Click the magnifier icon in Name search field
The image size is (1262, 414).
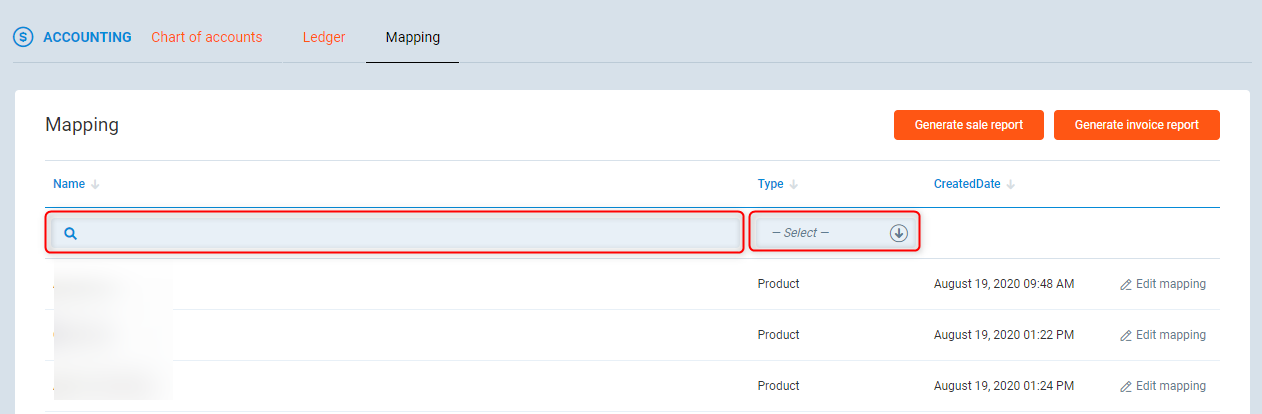coord(70,233)
